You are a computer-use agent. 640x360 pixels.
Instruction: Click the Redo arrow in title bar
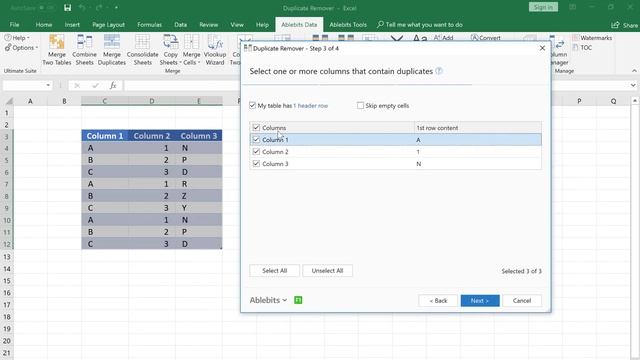coord(99,8)
